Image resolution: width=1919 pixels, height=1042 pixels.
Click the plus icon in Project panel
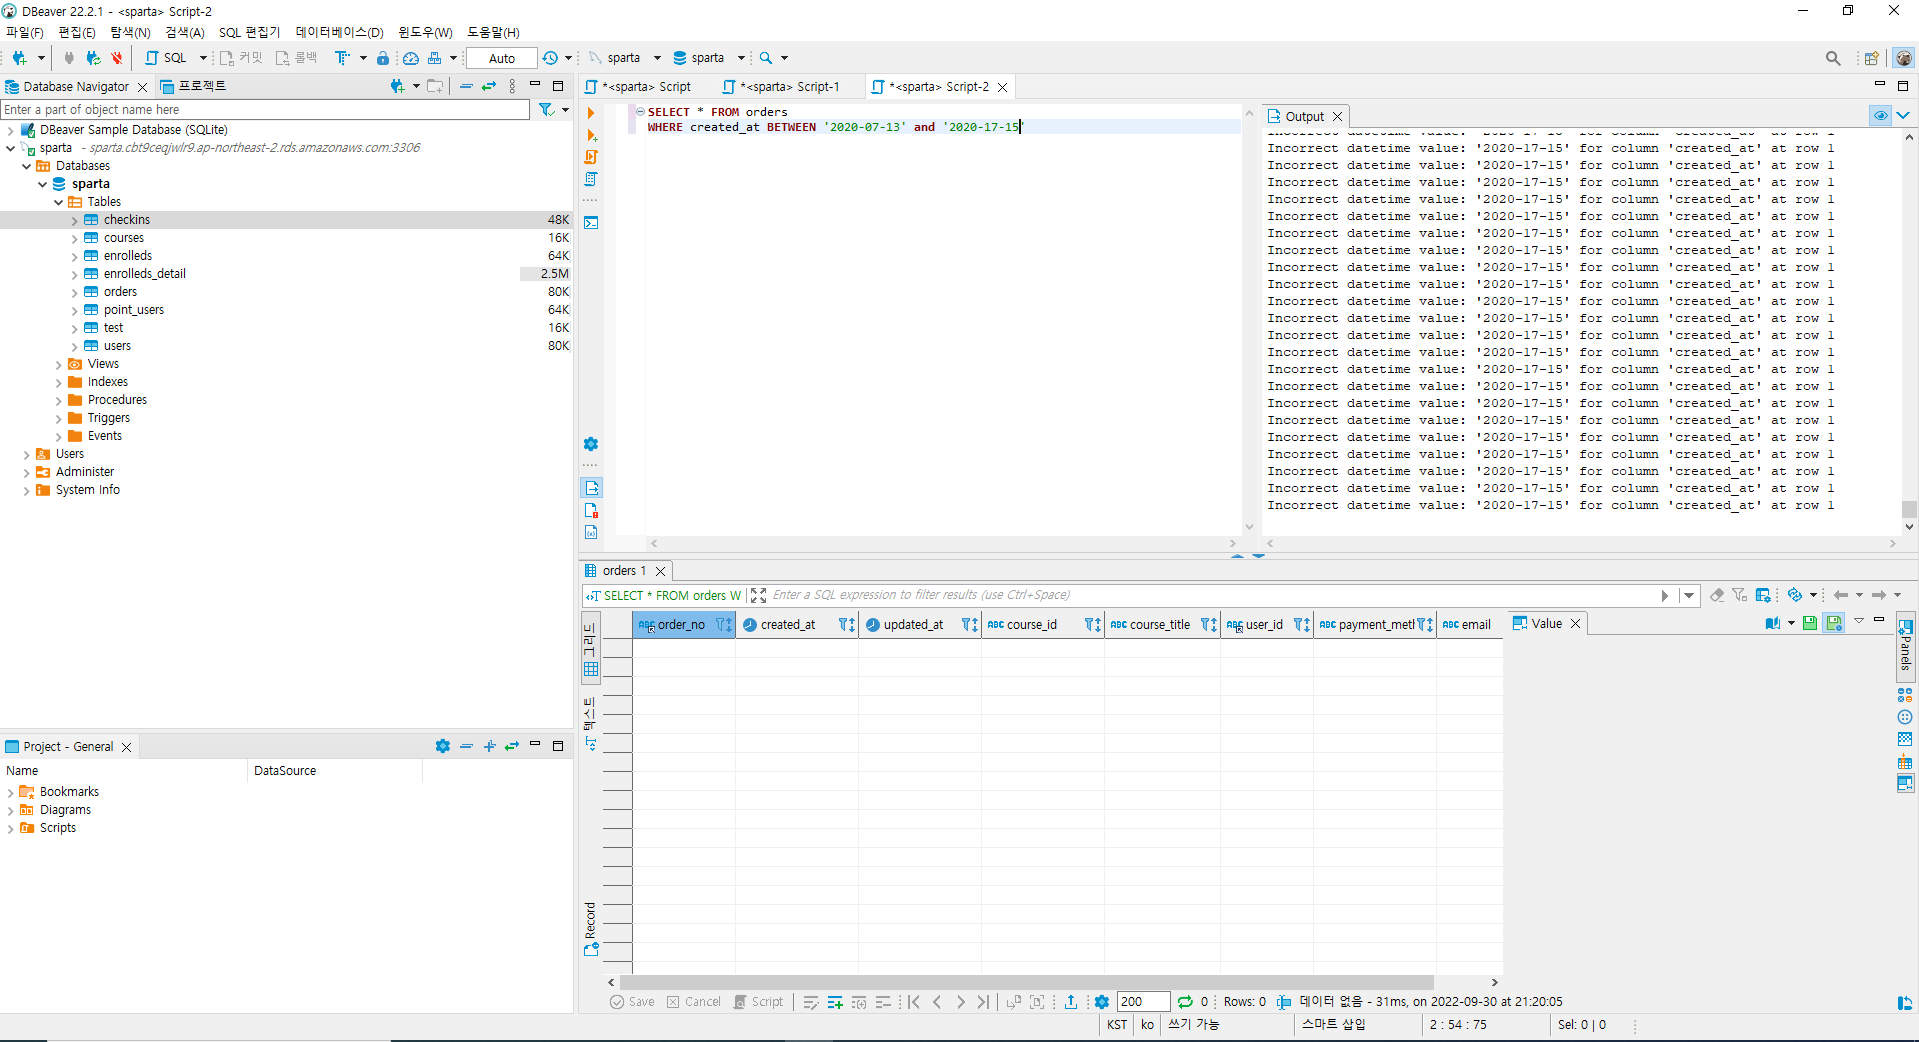pos(489,746)
